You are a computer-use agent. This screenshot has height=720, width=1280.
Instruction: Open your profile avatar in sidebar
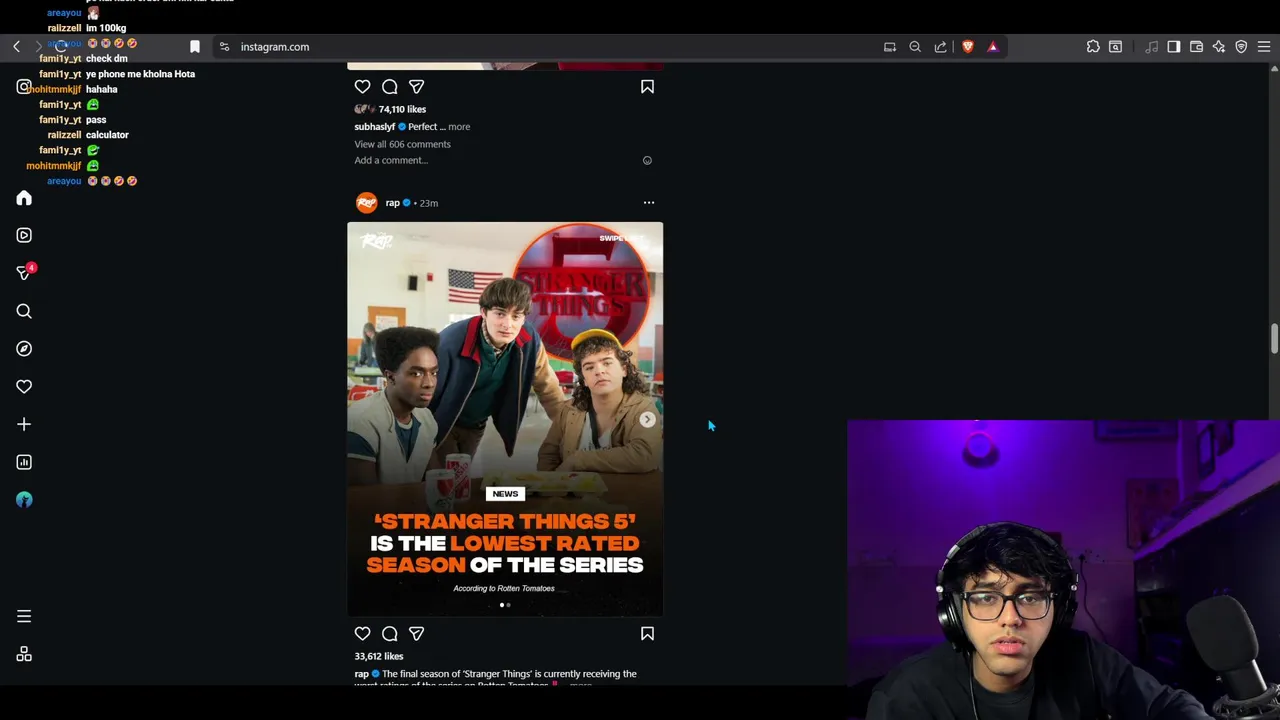click(x=24, y=500)
